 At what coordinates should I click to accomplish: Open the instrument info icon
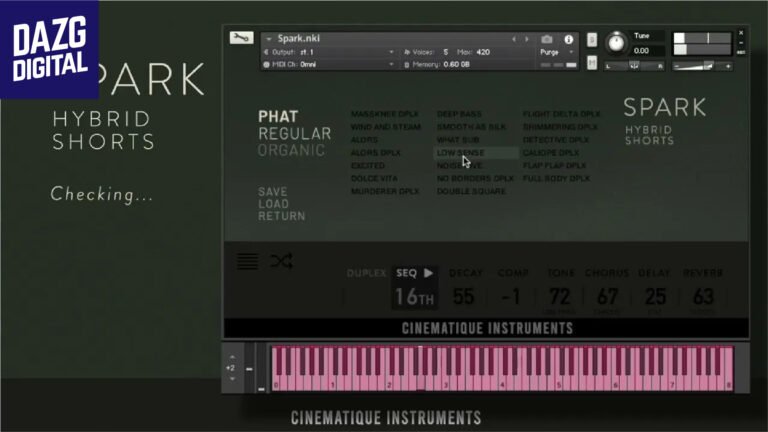569,39
